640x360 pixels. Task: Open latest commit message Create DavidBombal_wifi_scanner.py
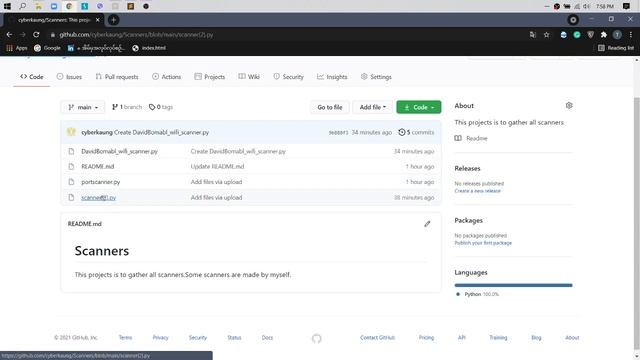(x=162, y=132)
